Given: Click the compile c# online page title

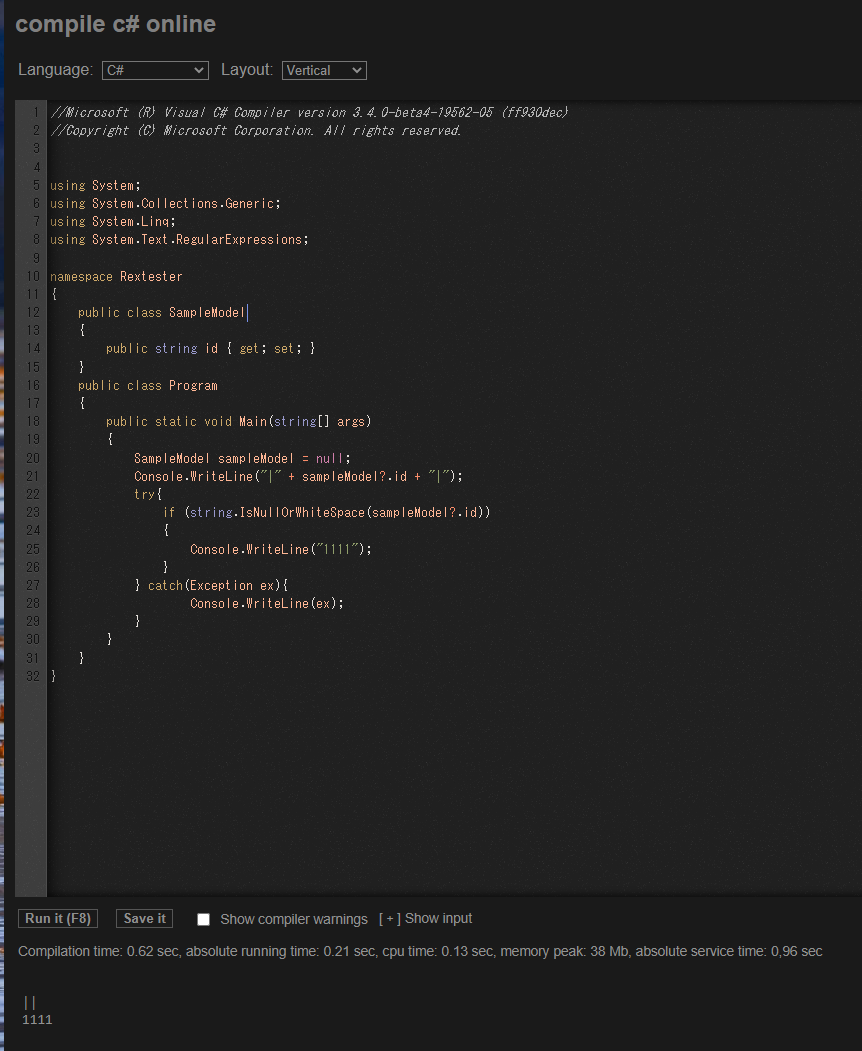Looking at the screenshot, I should pos(116,24).
